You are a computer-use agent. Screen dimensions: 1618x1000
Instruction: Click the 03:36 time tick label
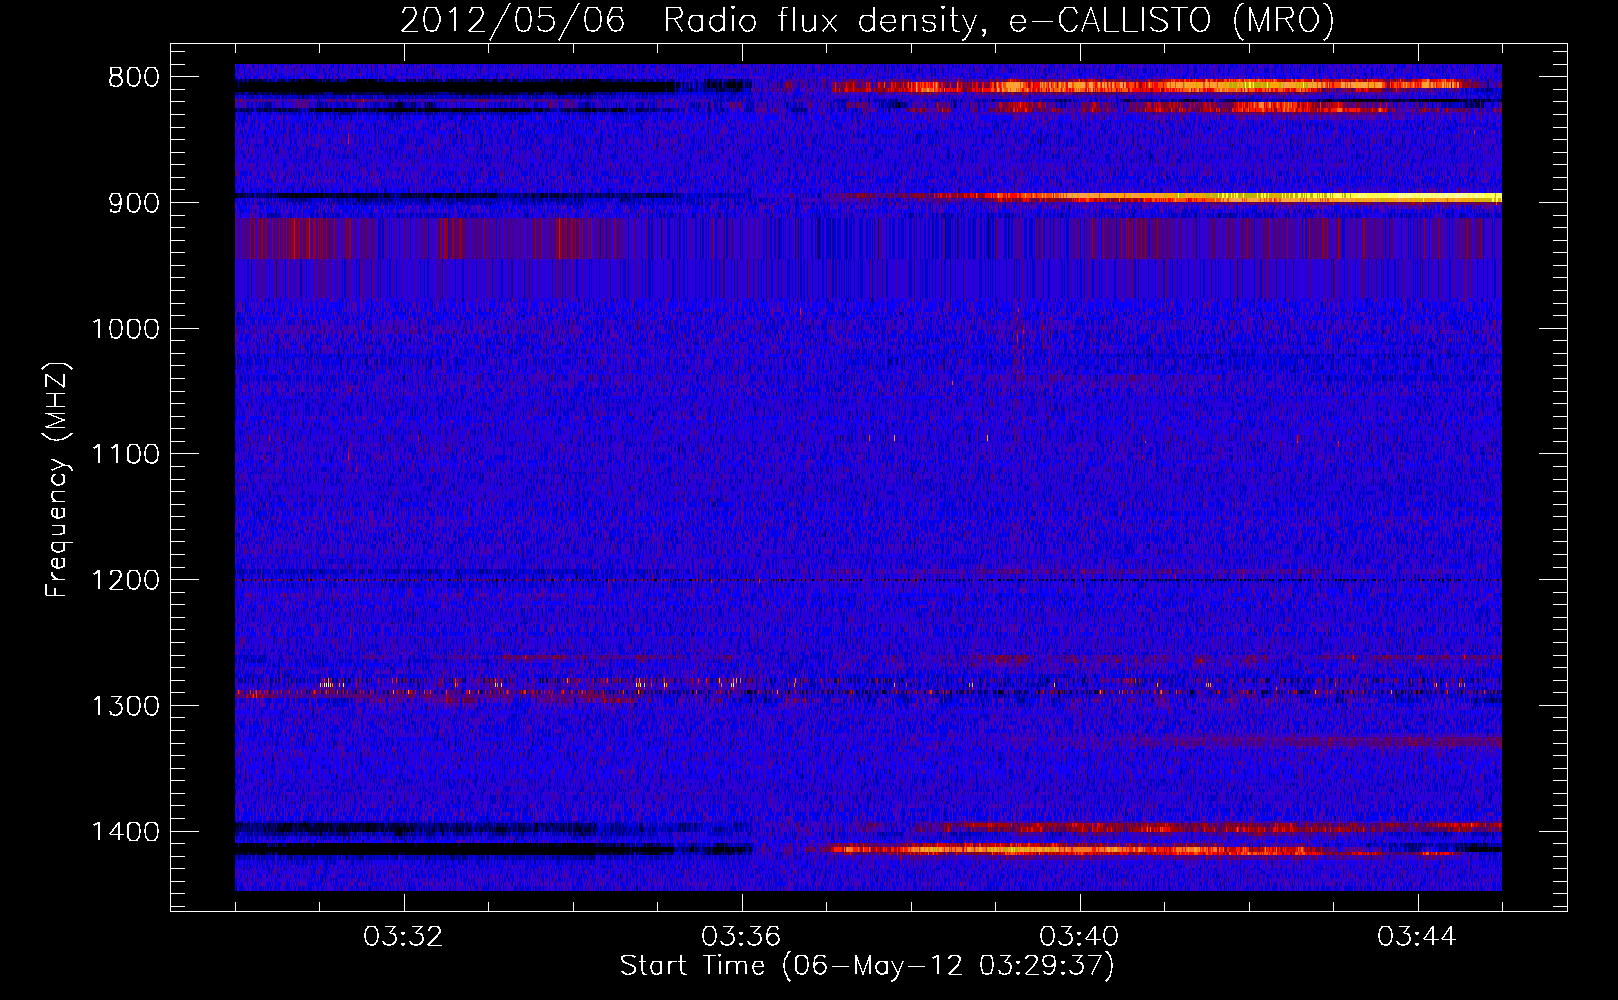coord(741,937)
